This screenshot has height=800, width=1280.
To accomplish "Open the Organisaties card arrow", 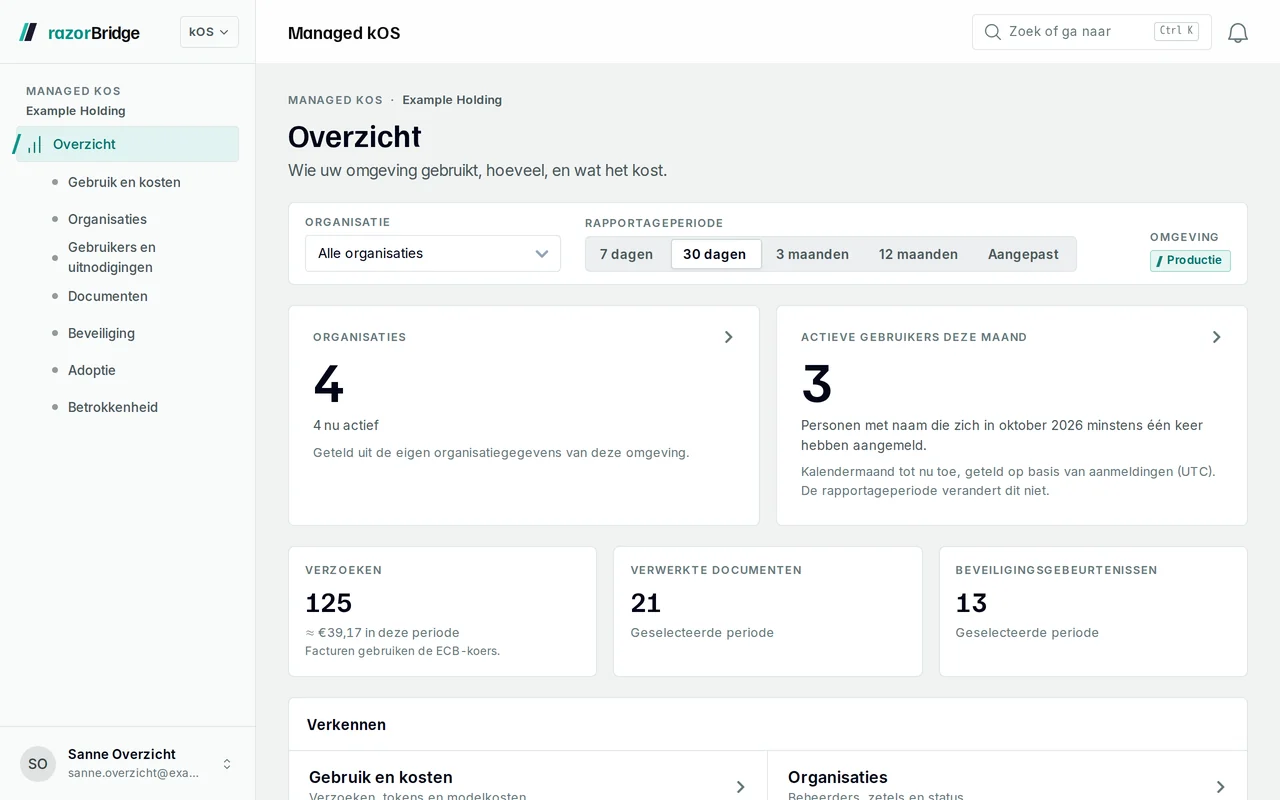I will click(x=729, y=337).
